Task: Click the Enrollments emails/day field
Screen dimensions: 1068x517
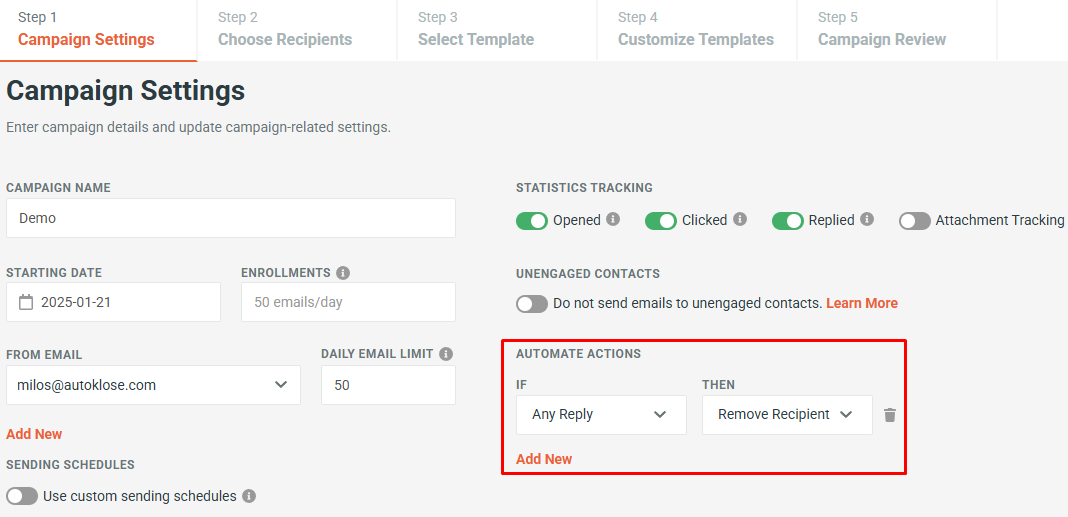Action: pos(348,302)
